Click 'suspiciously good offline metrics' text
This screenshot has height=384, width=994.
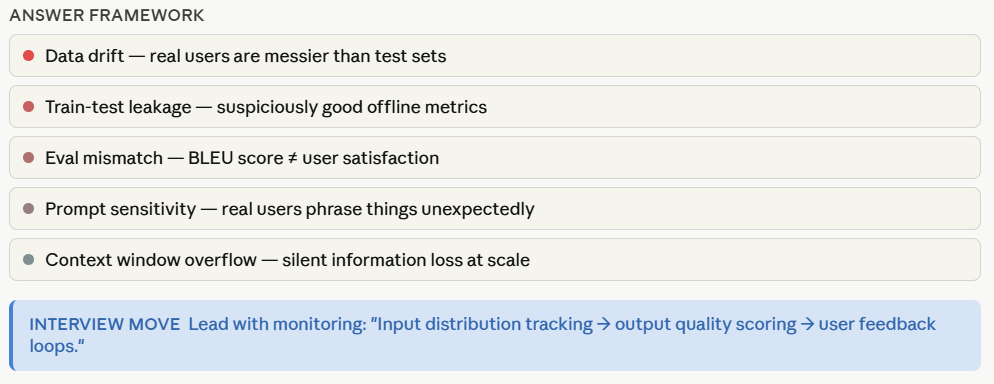click(x=352, y=107)
